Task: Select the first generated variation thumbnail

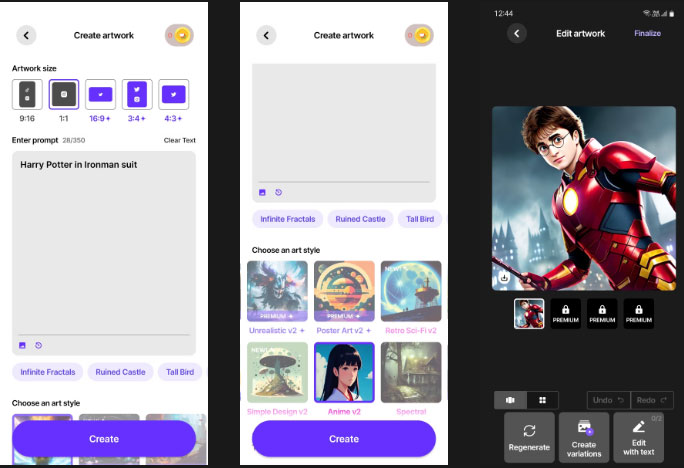Action: 529,314
